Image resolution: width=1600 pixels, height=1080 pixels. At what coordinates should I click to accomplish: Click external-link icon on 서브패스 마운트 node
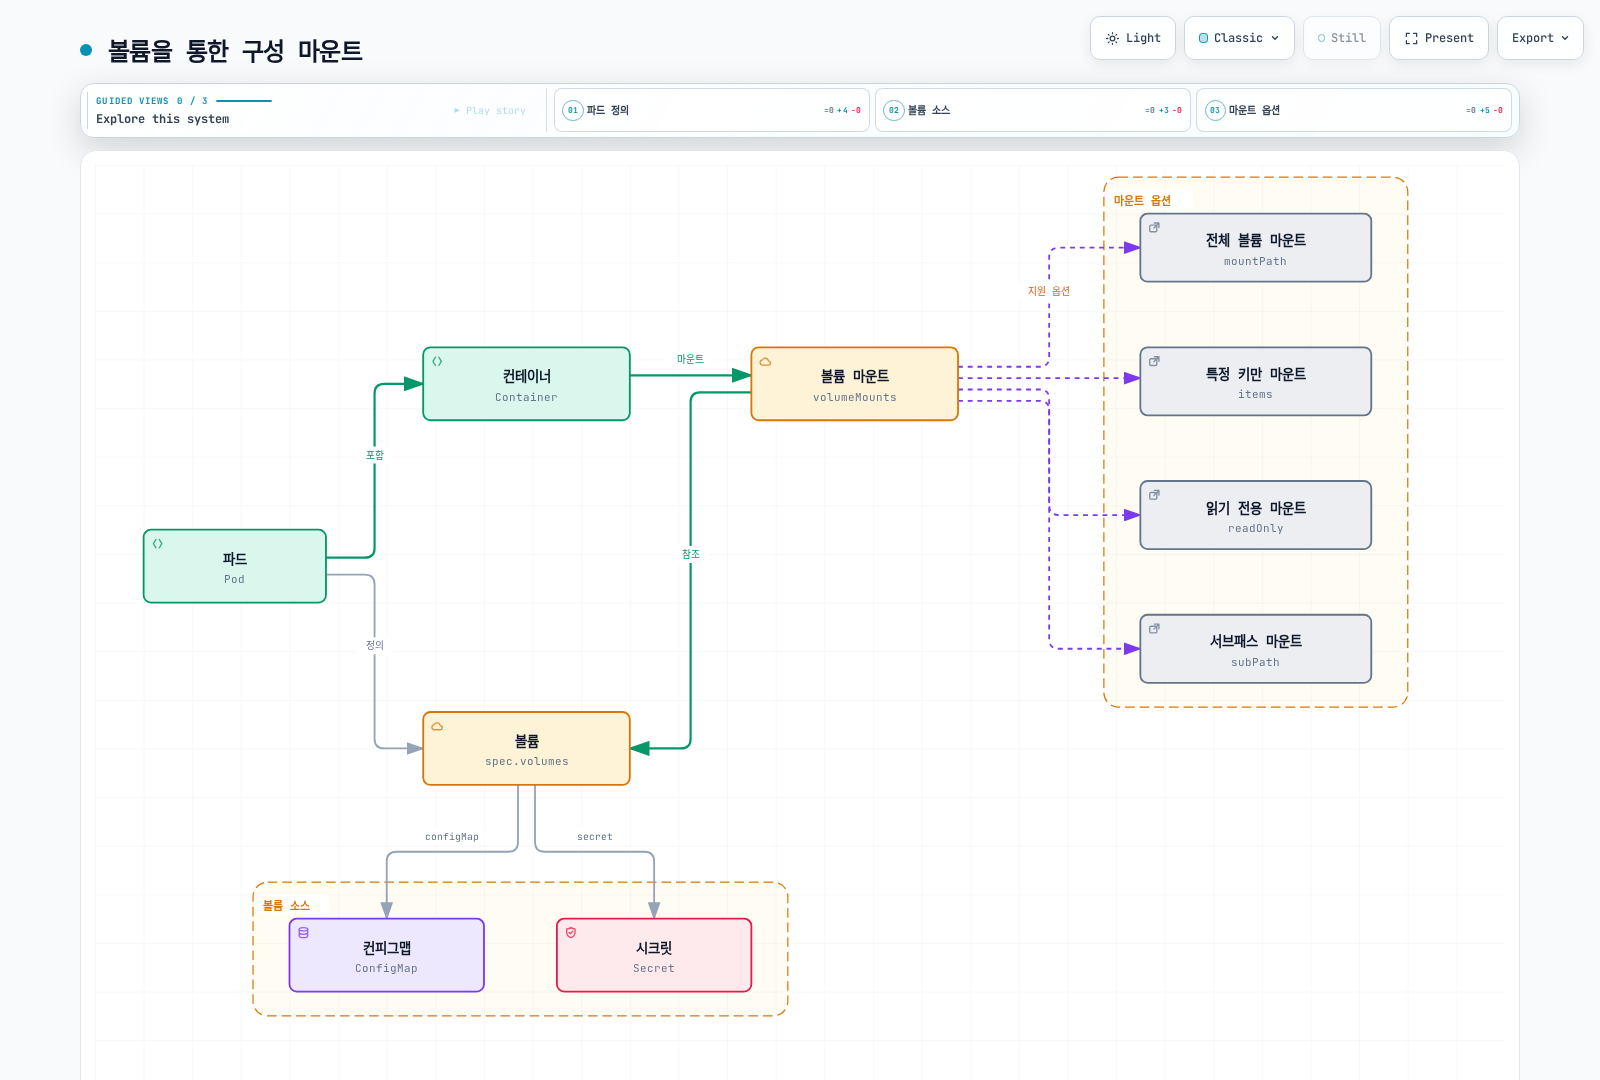(1154, 629)
